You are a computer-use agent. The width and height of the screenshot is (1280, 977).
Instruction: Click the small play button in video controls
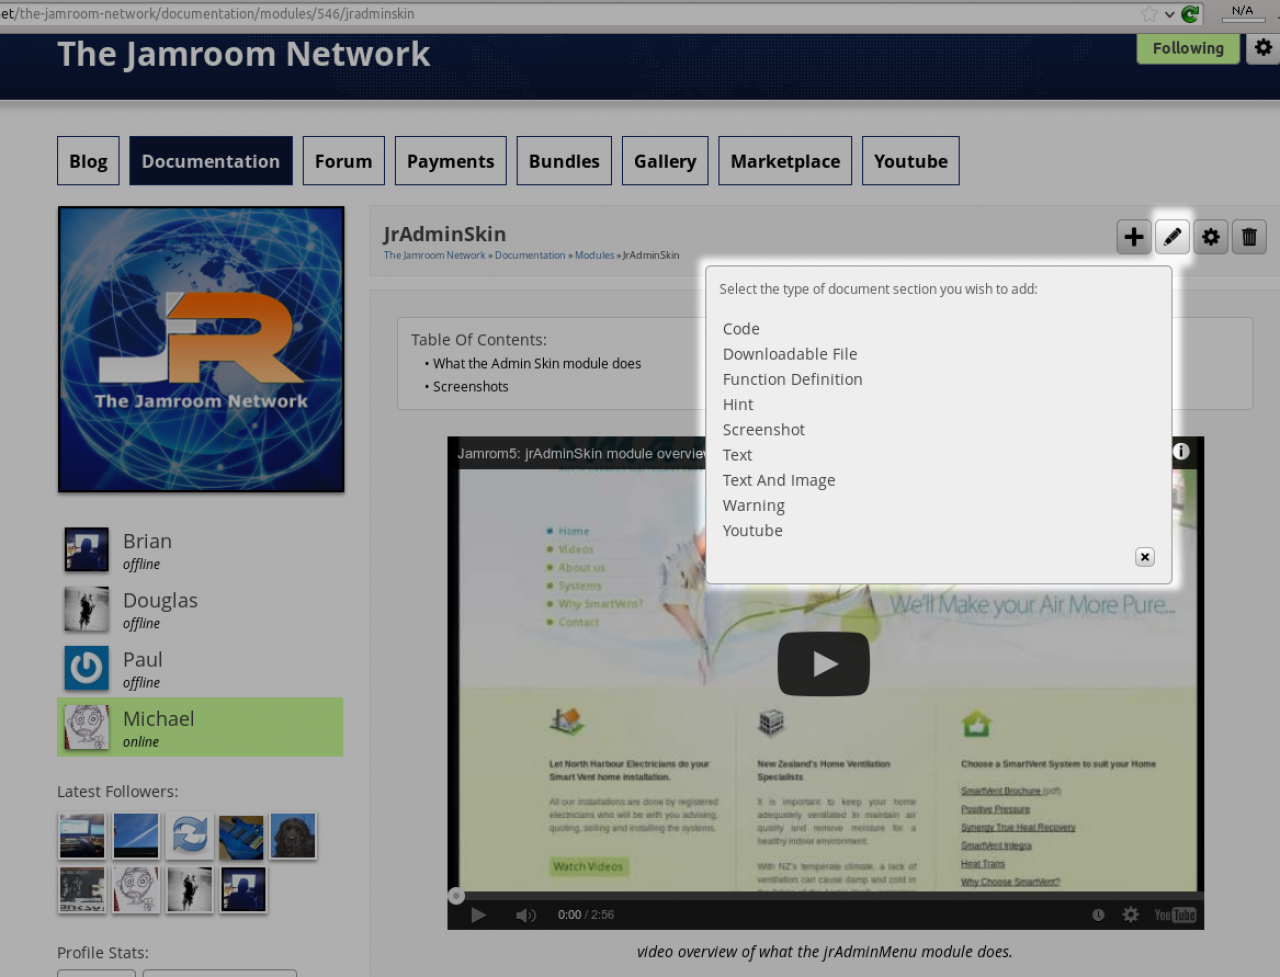click(478, 915)
